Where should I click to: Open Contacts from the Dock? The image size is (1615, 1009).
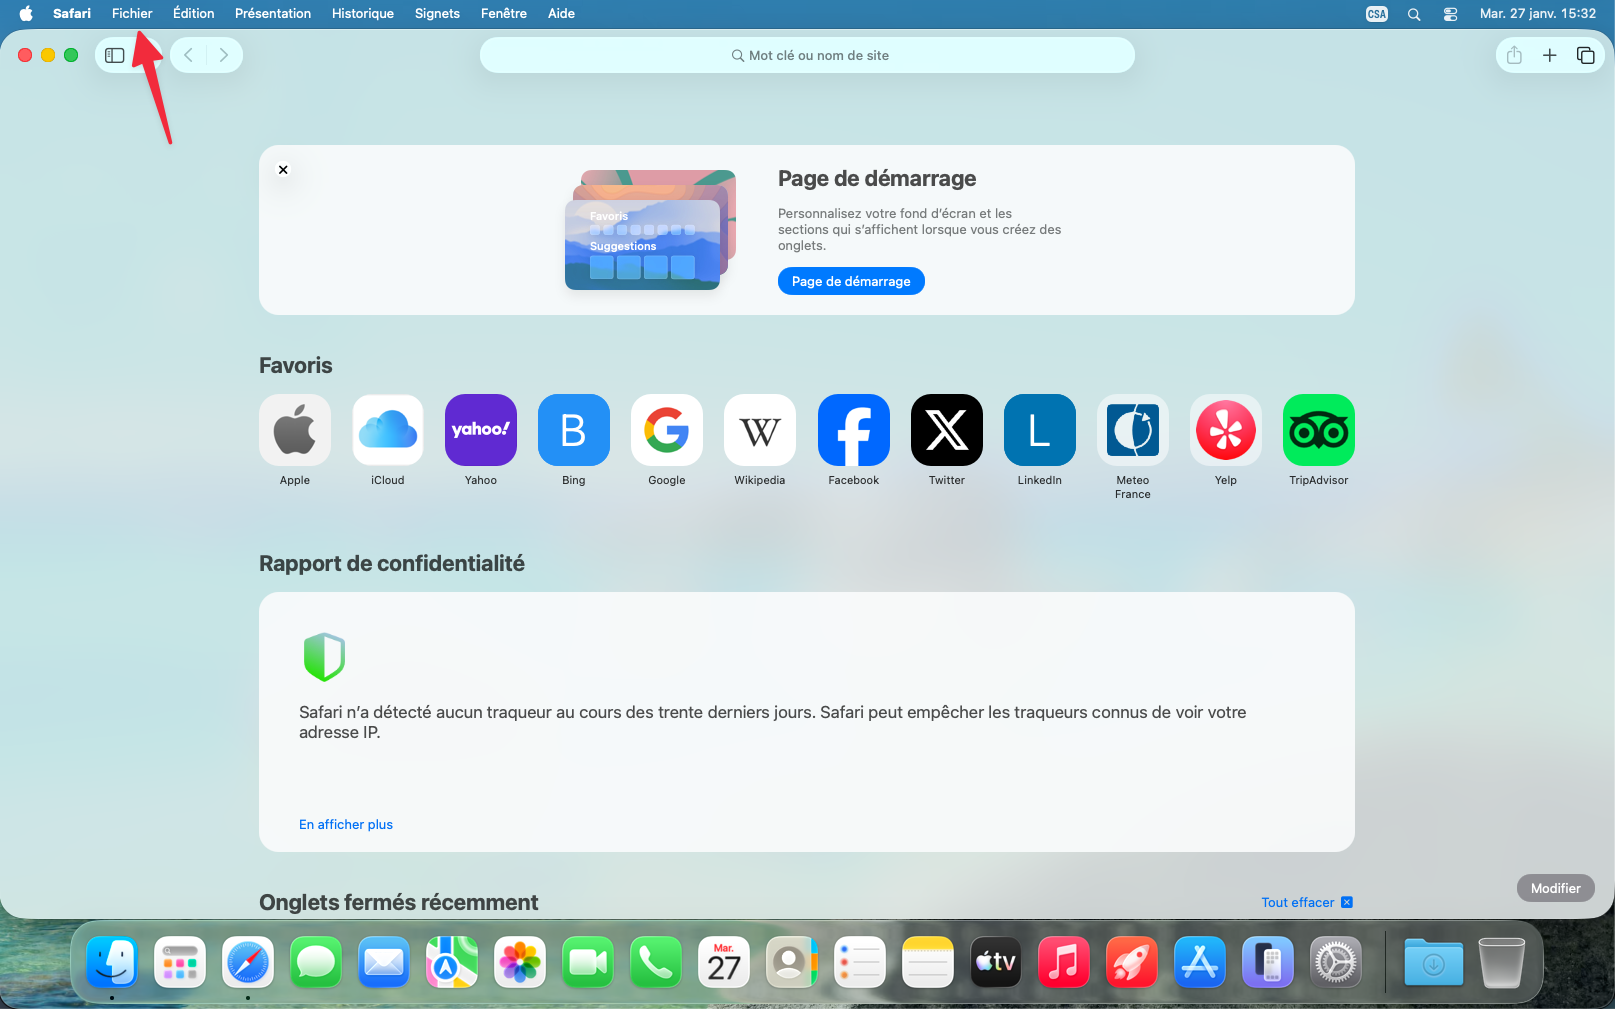pyautogui.click(x=792, y=963)
